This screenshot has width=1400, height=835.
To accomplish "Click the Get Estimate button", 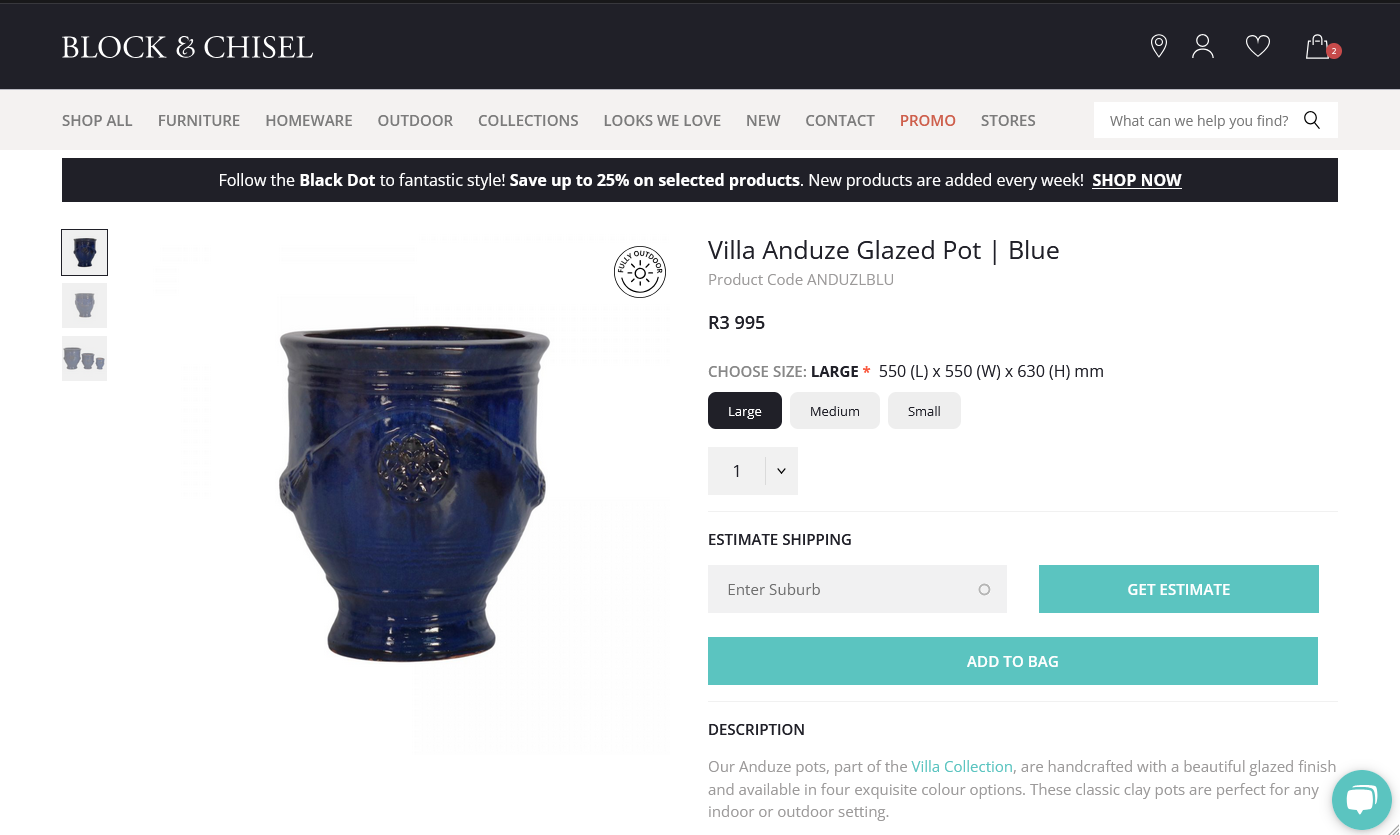I will point(1178,589).
